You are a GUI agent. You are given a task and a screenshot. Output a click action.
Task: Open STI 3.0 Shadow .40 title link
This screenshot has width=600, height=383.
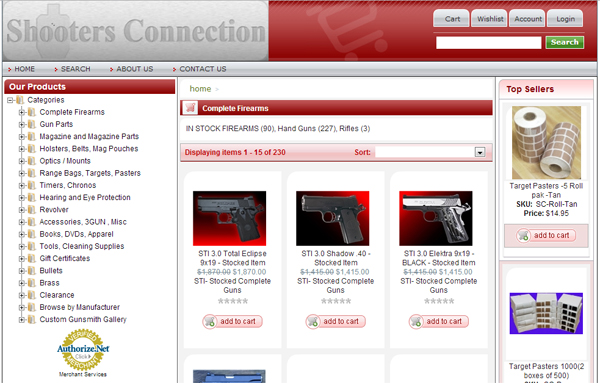coord(336,258)
